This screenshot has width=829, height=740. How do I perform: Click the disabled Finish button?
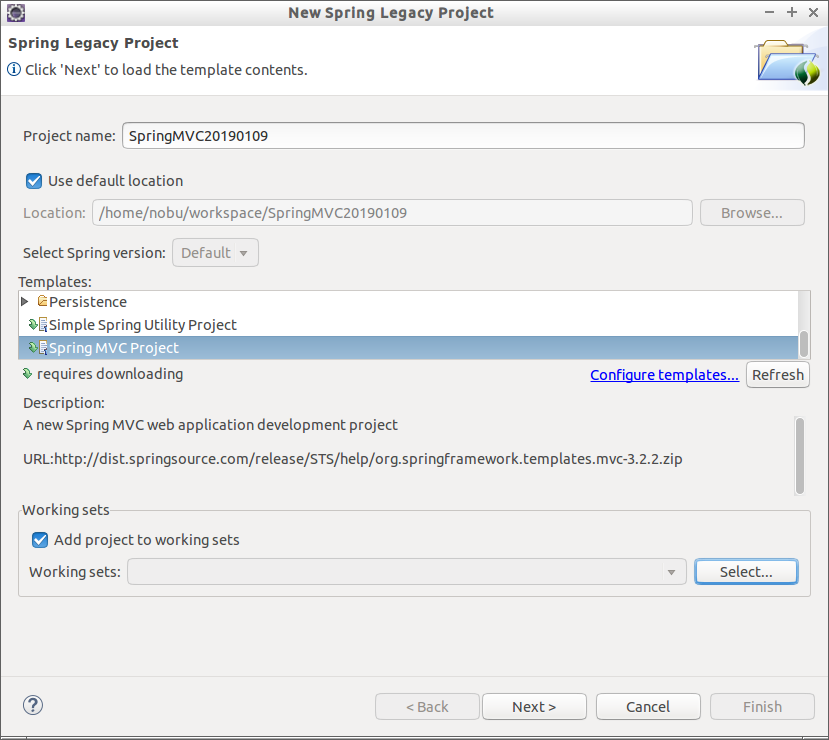coord(762,707)
